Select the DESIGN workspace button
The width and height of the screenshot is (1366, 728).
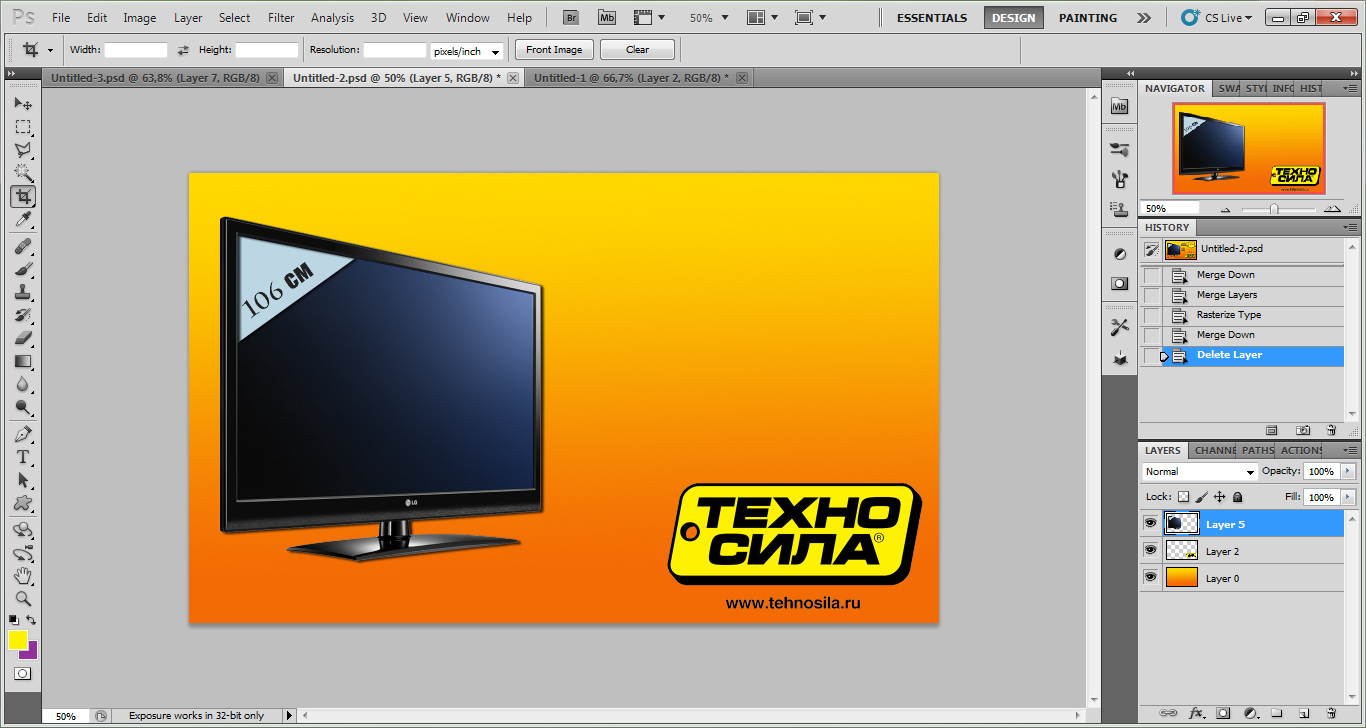(x=1014, y=18)
